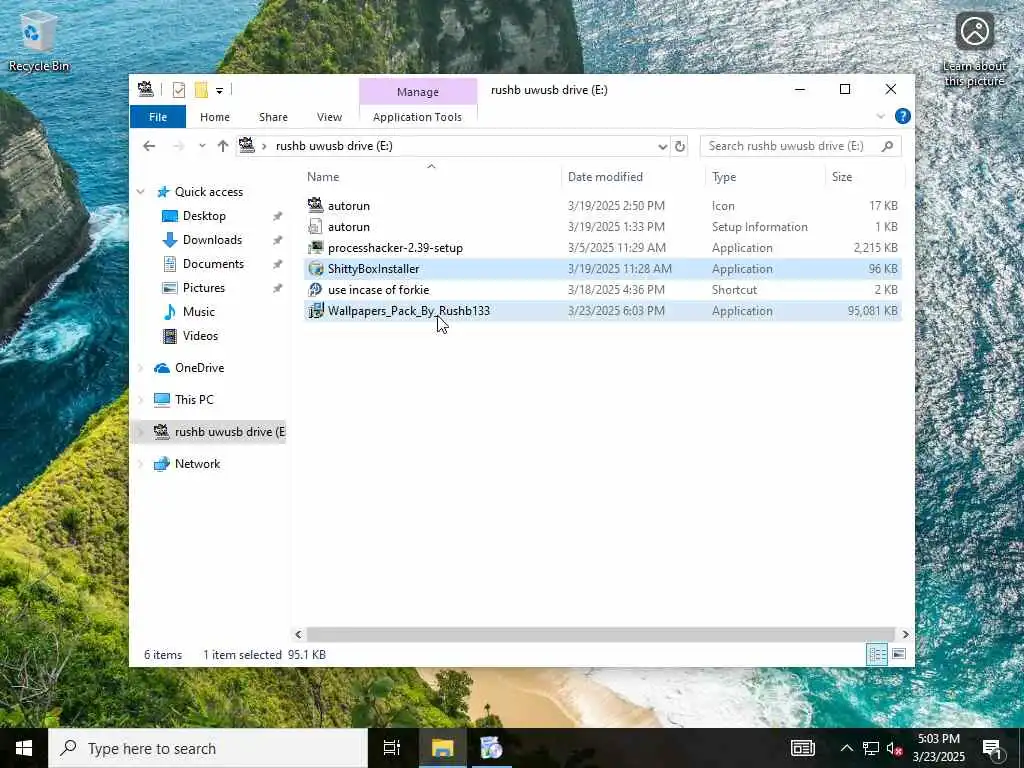Switch to Details view layout
Screen dimensions: 1024x768
(877, 654)
